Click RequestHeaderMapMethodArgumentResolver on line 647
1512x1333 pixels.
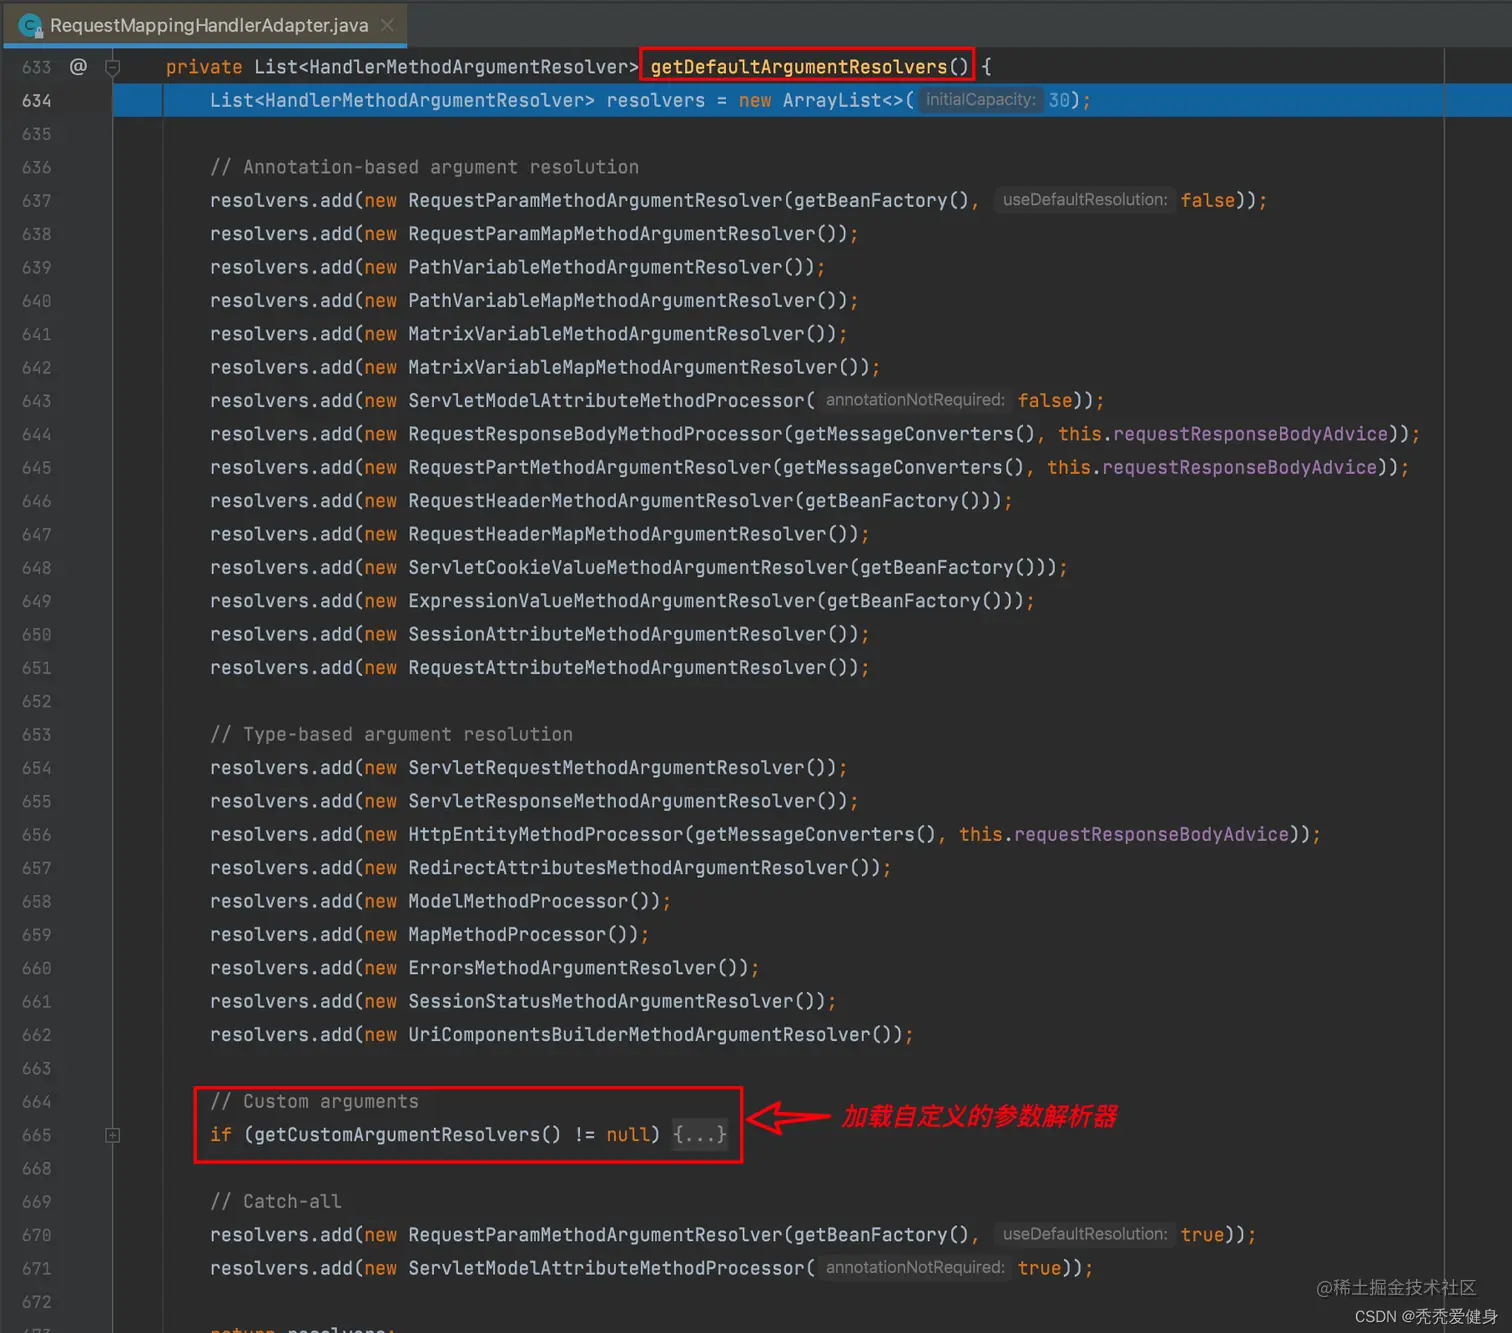coord(617,534)
